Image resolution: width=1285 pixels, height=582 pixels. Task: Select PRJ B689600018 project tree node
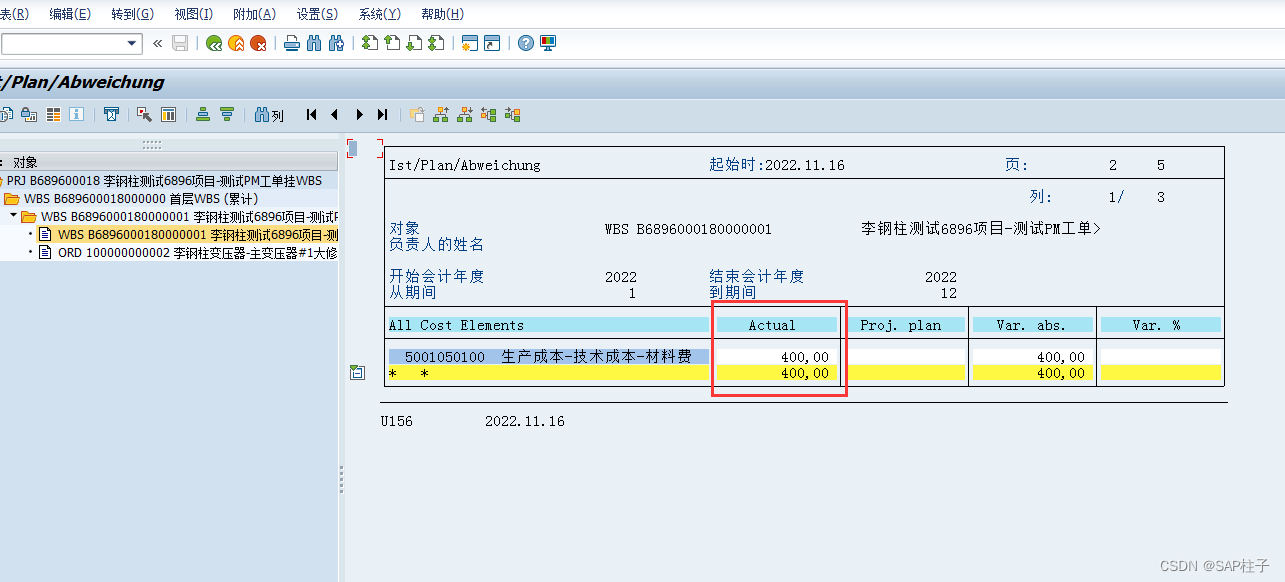click(x=164, y=180)
